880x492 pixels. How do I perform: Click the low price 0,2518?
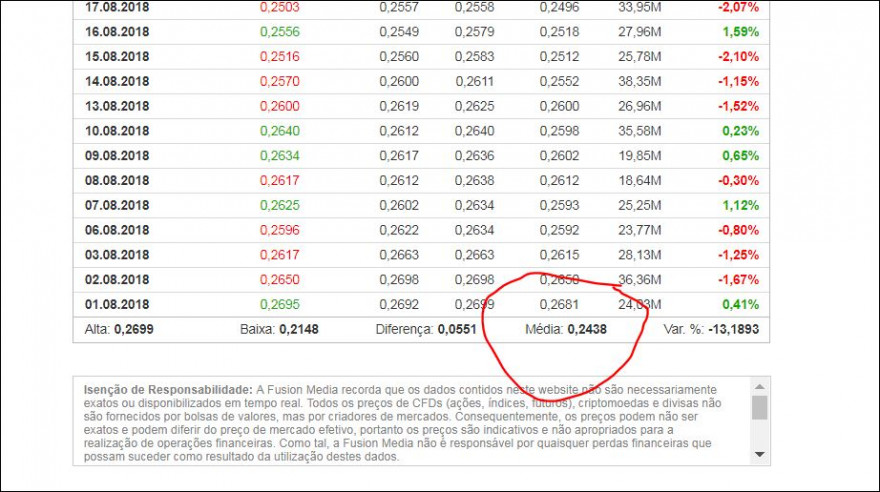pos(559,32)
